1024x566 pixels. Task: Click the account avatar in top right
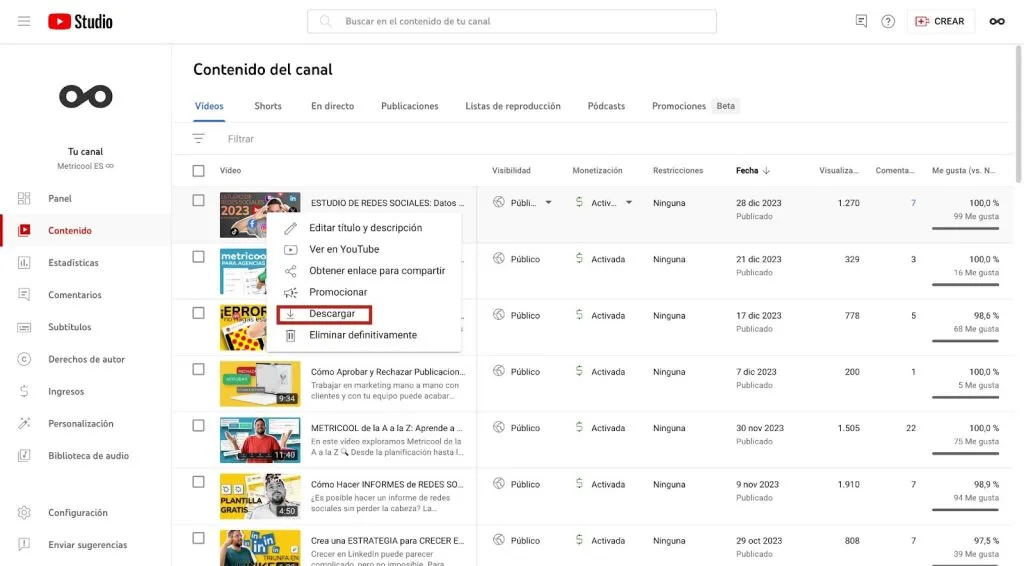[x=996, y=21]
